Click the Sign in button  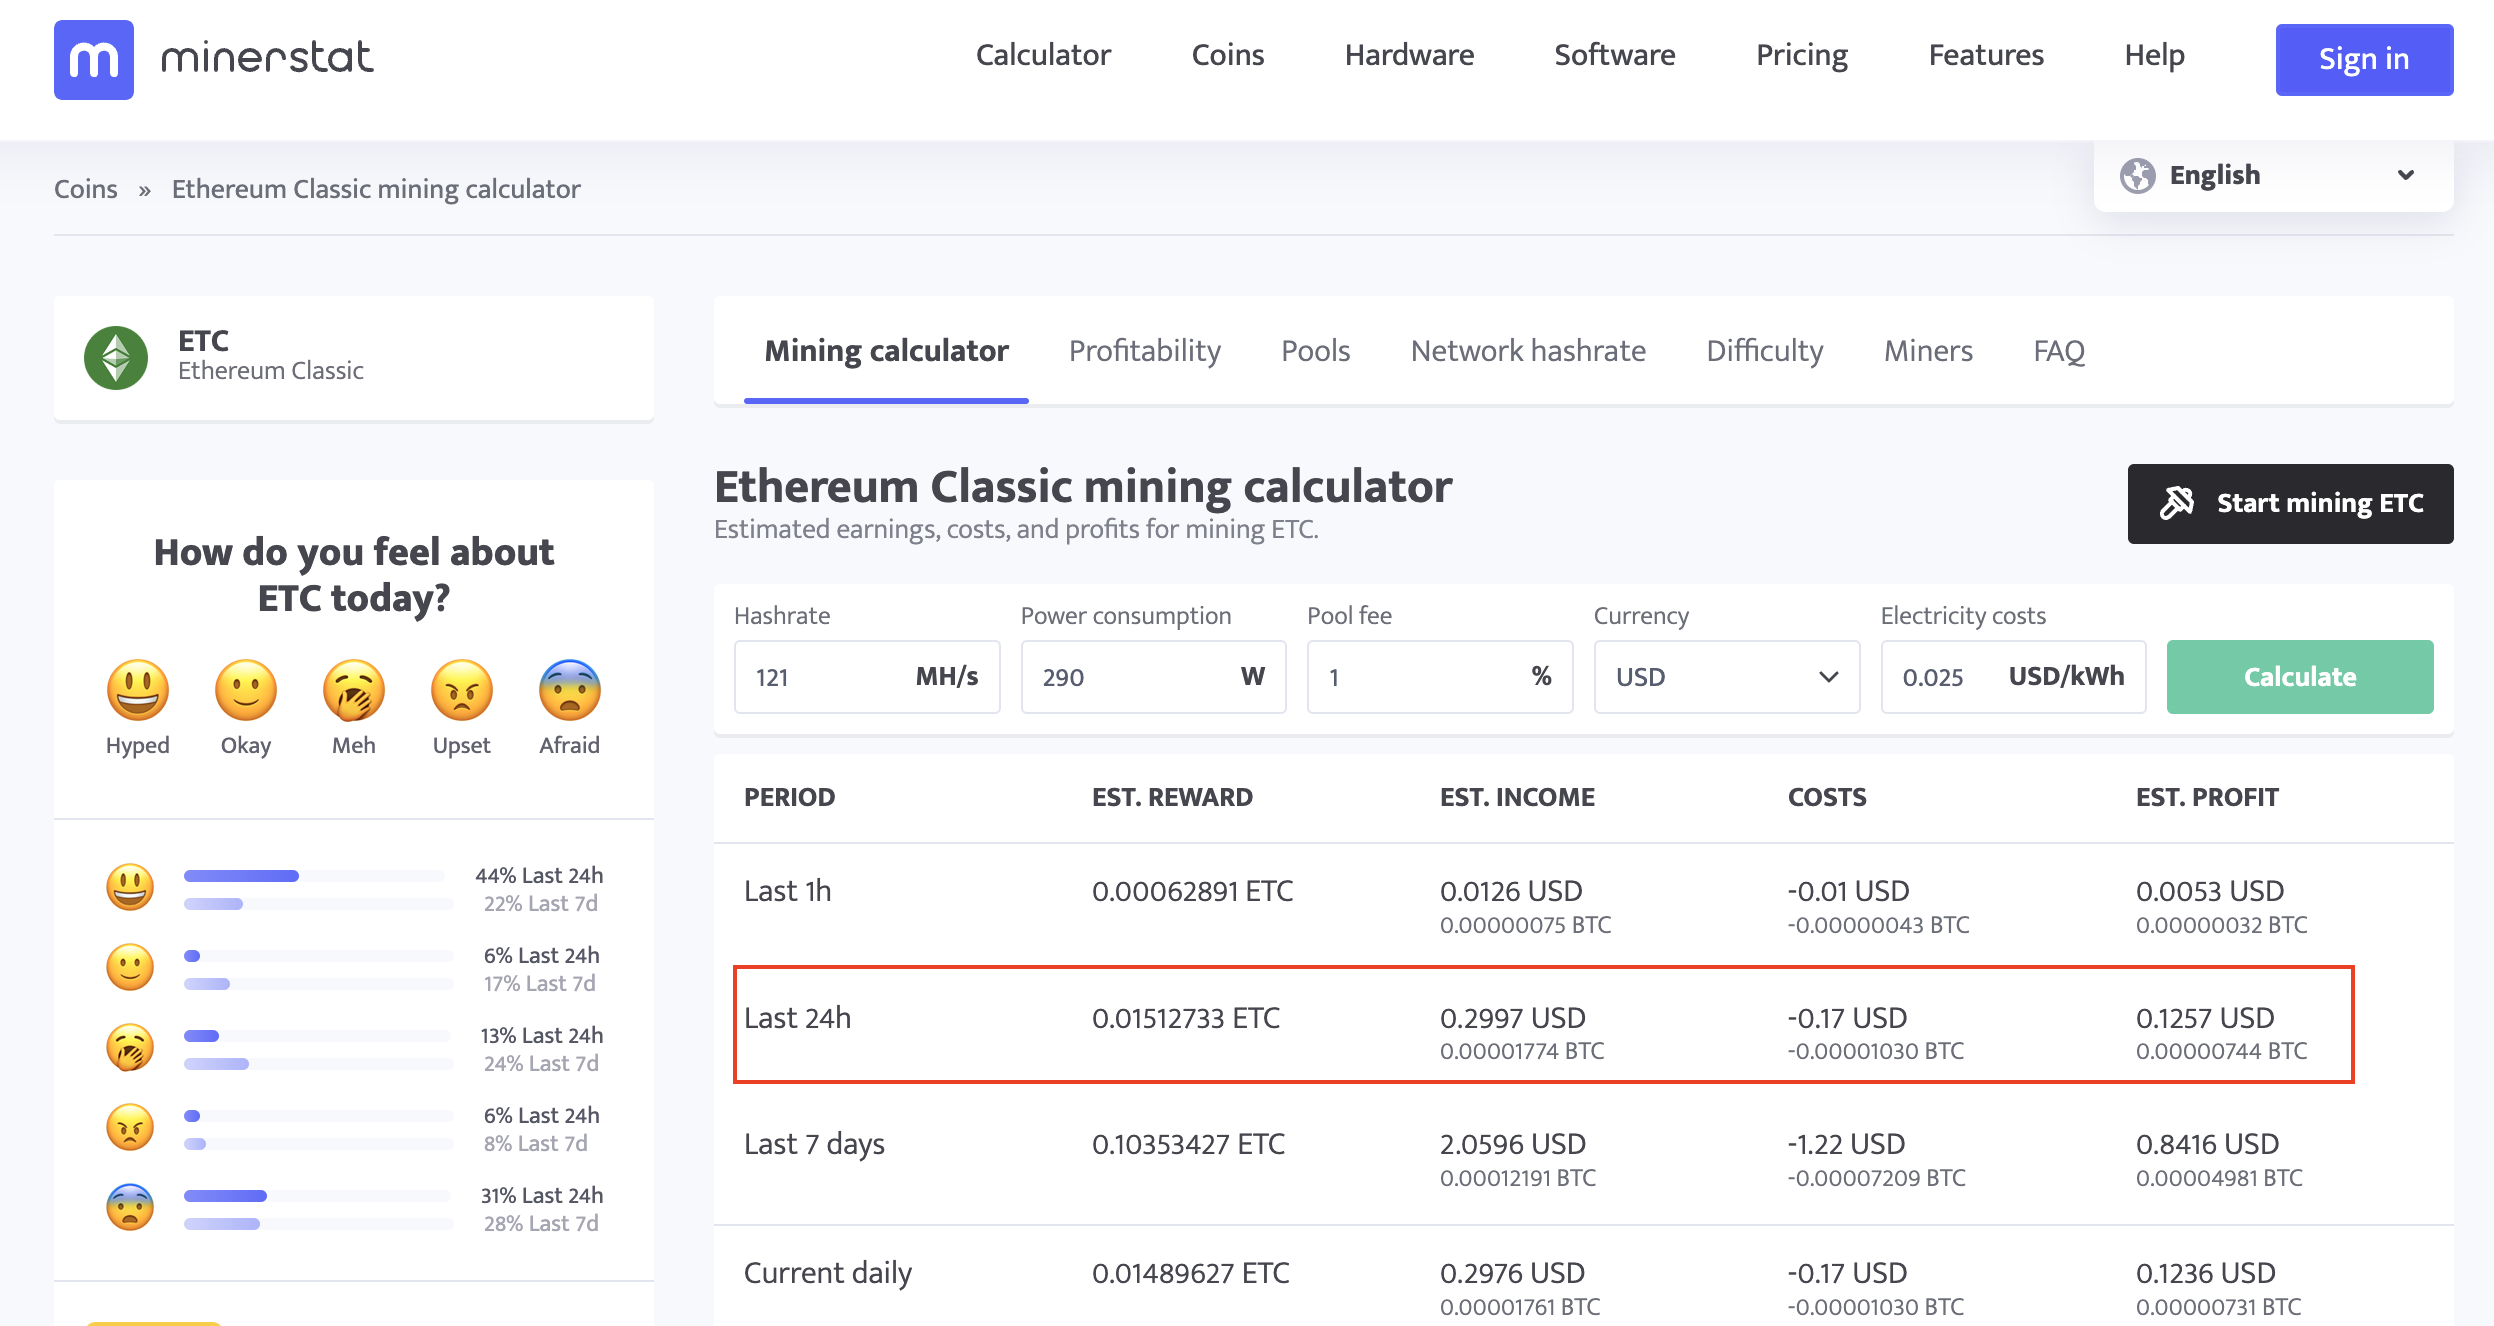click(x=2364, y=59)
